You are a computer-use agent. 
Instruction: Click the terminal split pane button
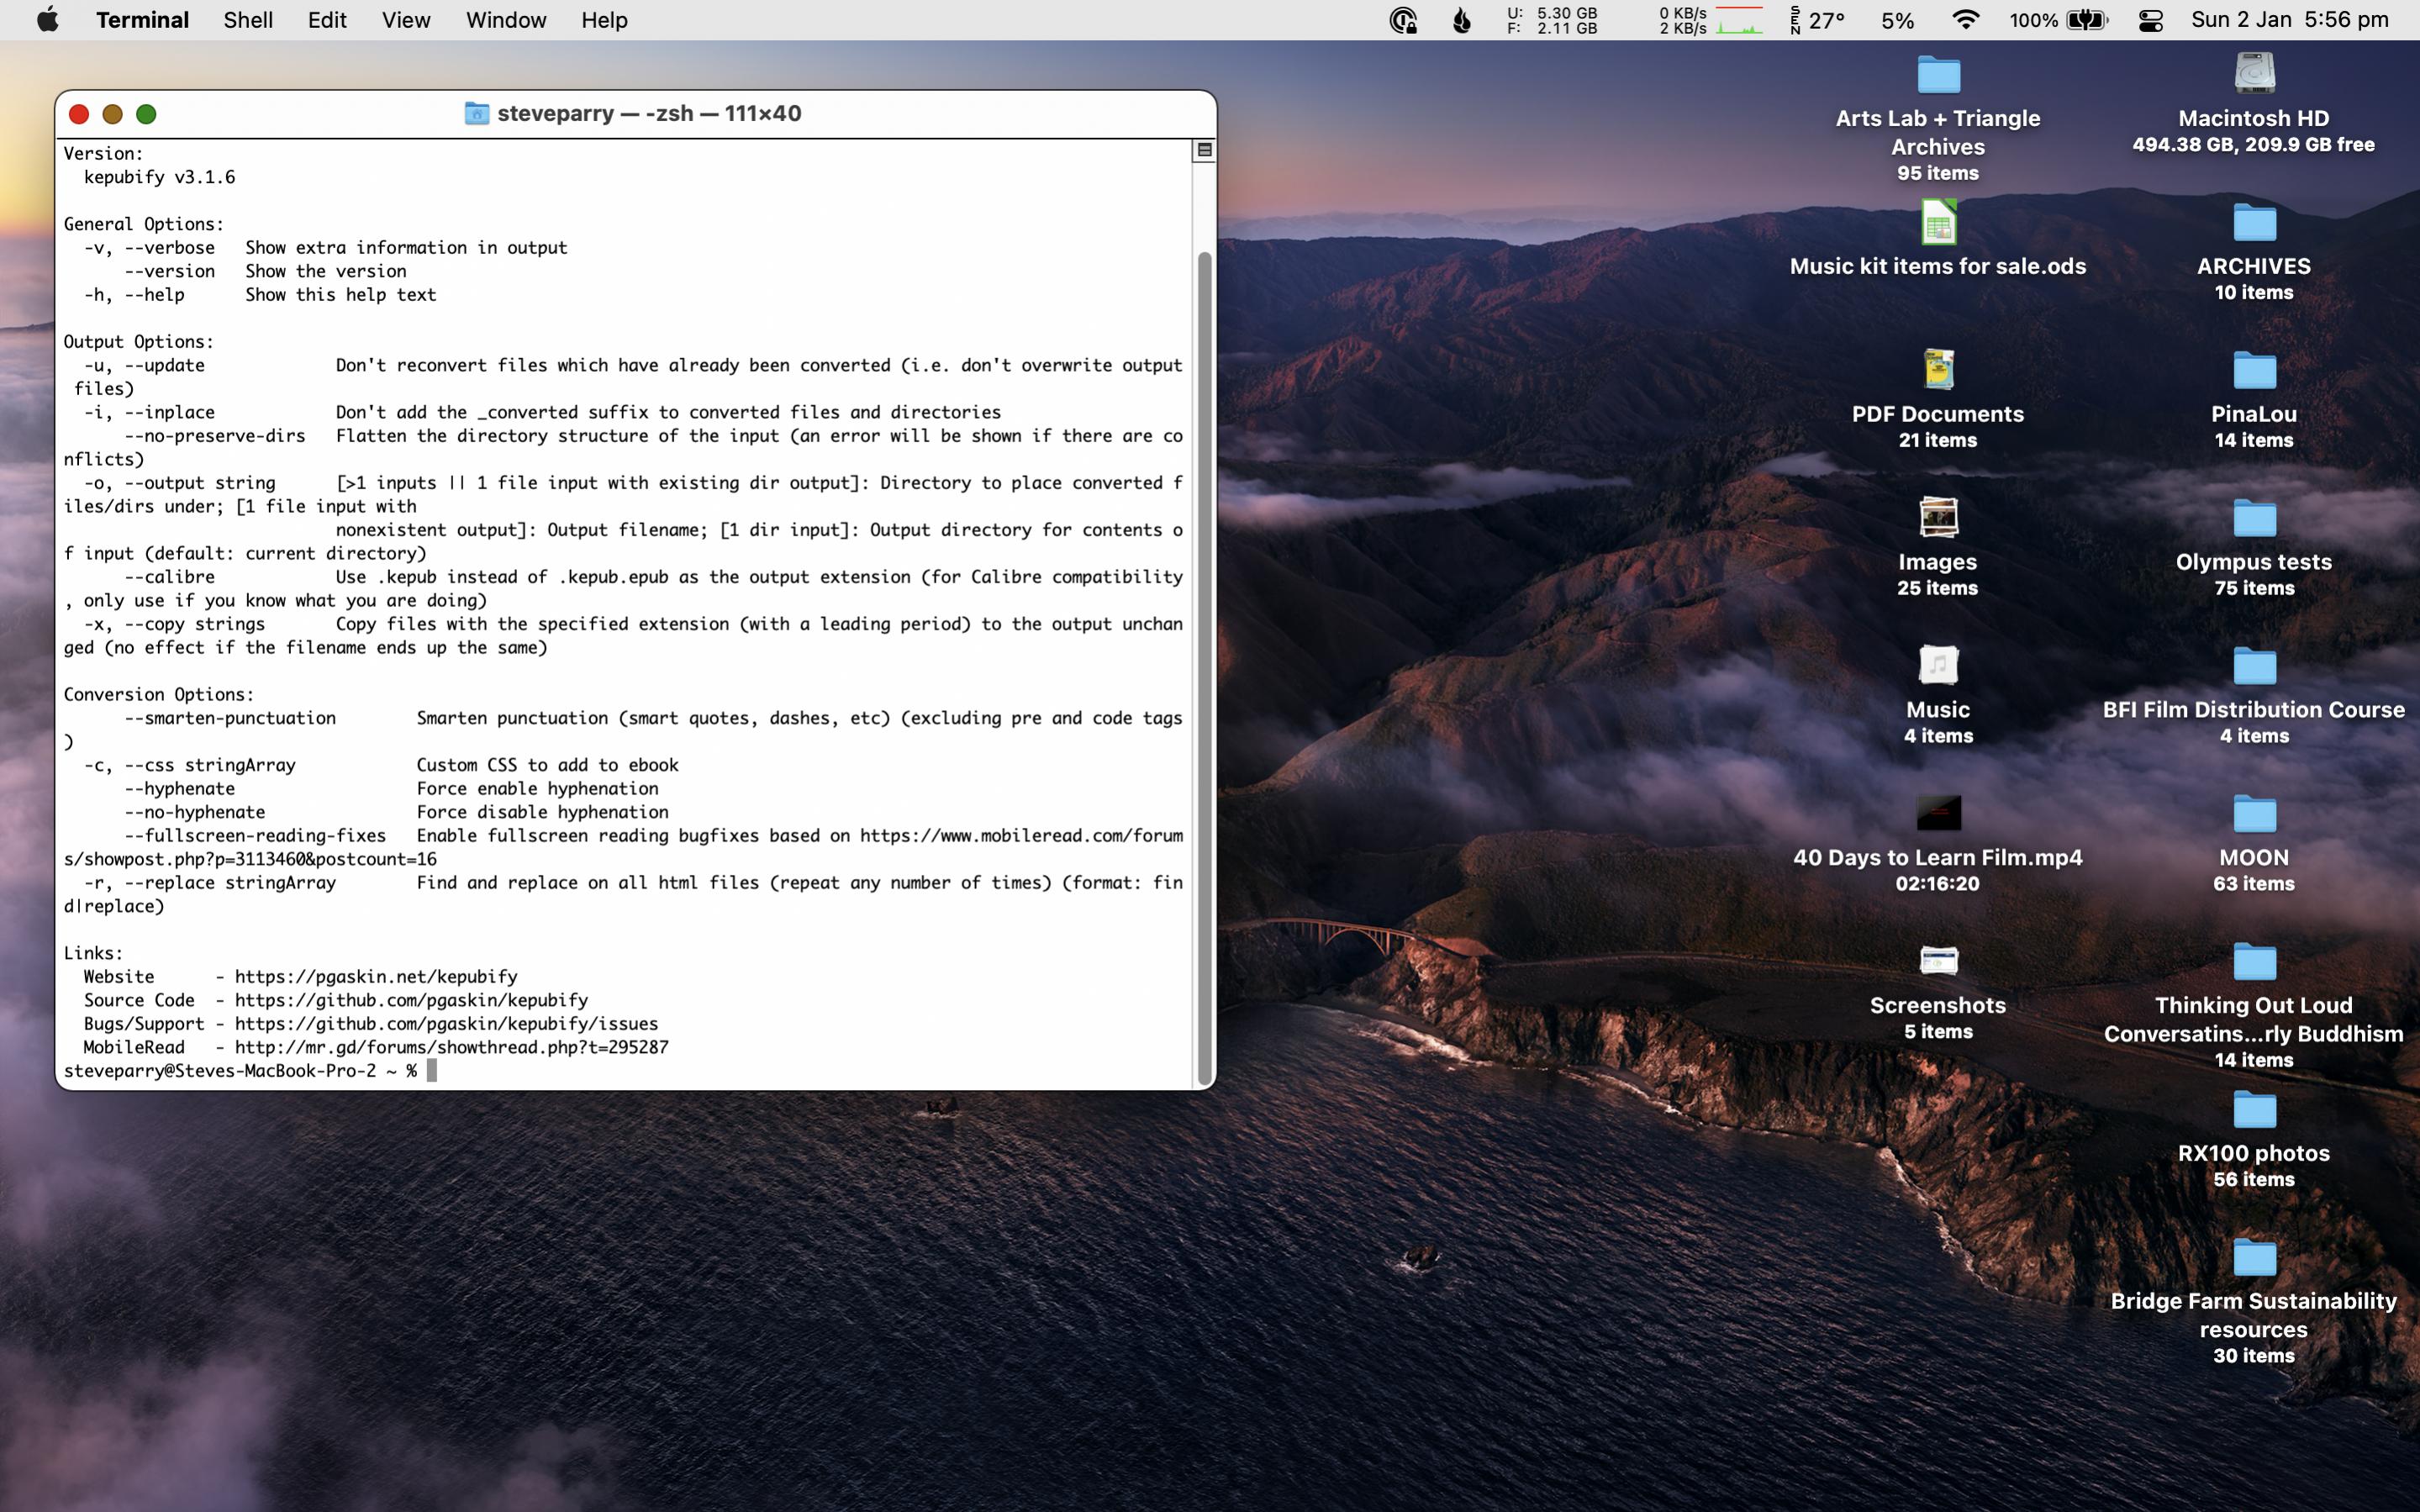pyautogui.click(x=1204, y=150)
